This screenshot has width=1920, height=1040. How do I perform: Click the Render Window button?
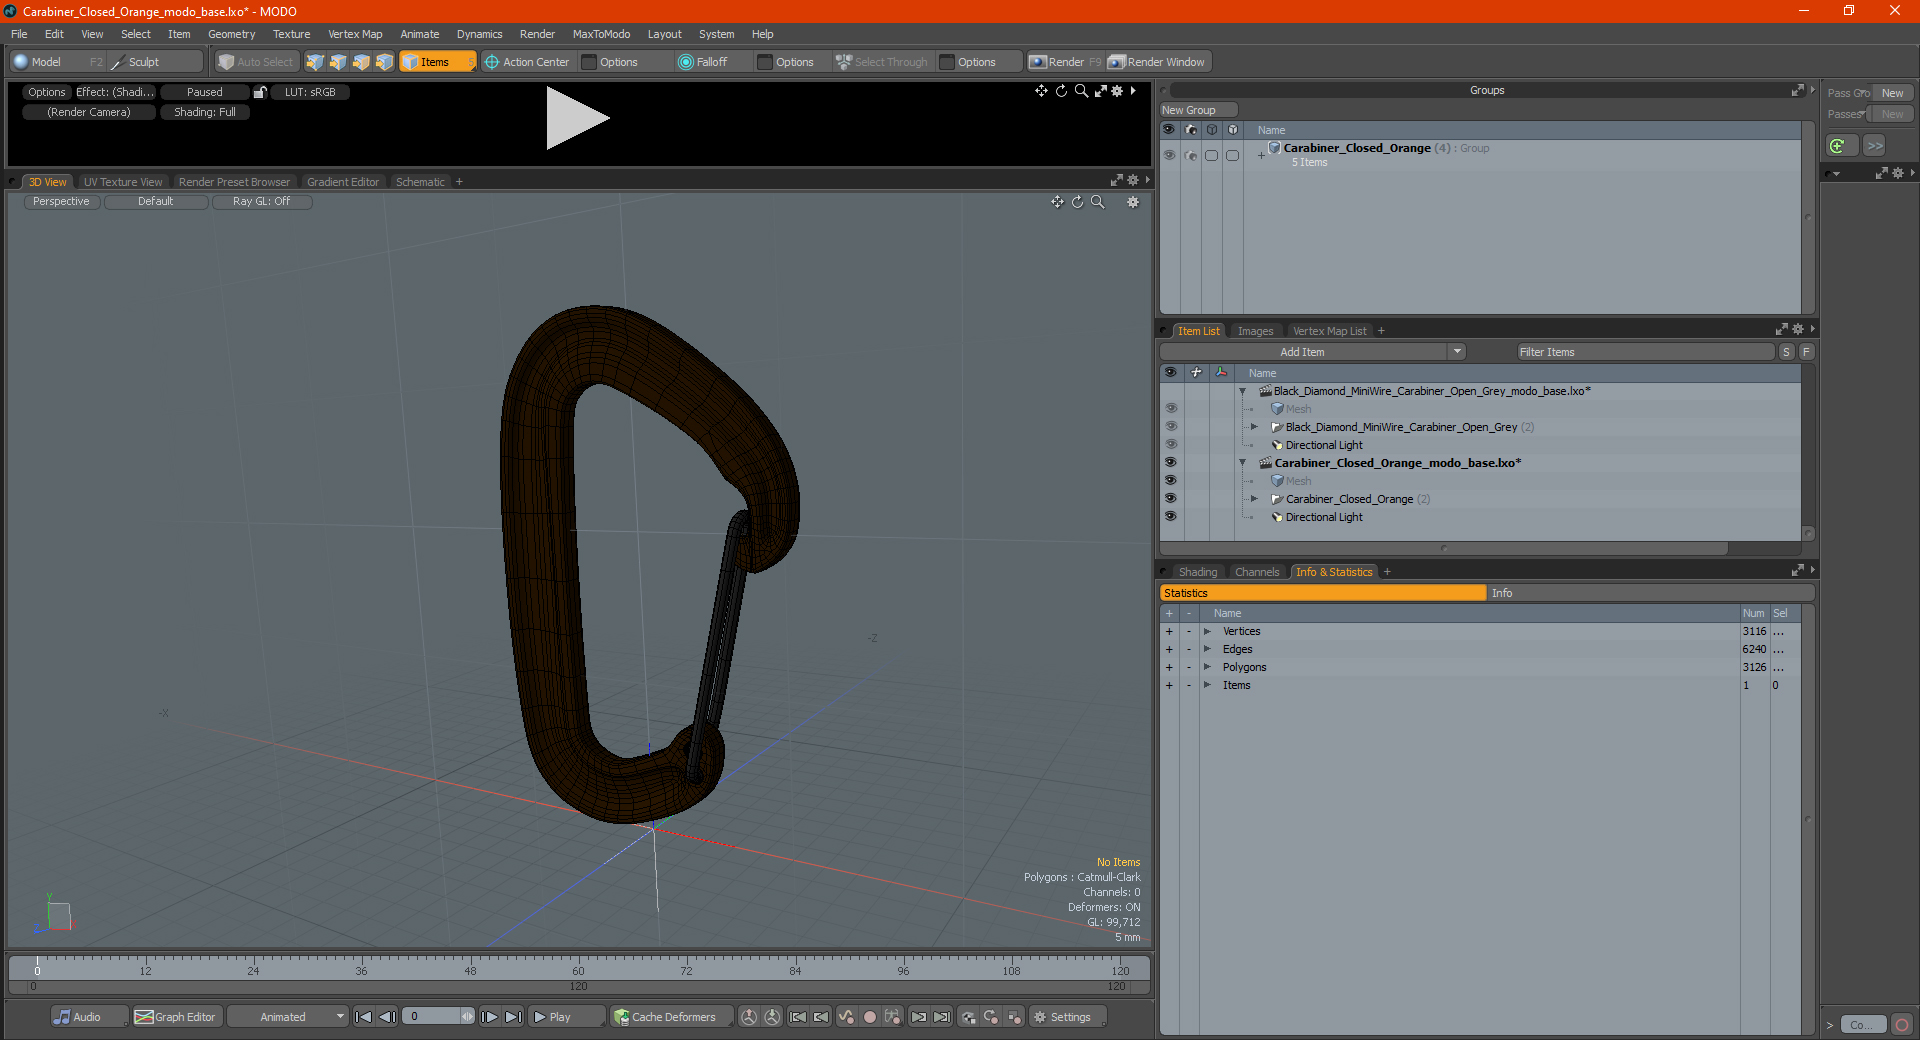coord(1158,62)
